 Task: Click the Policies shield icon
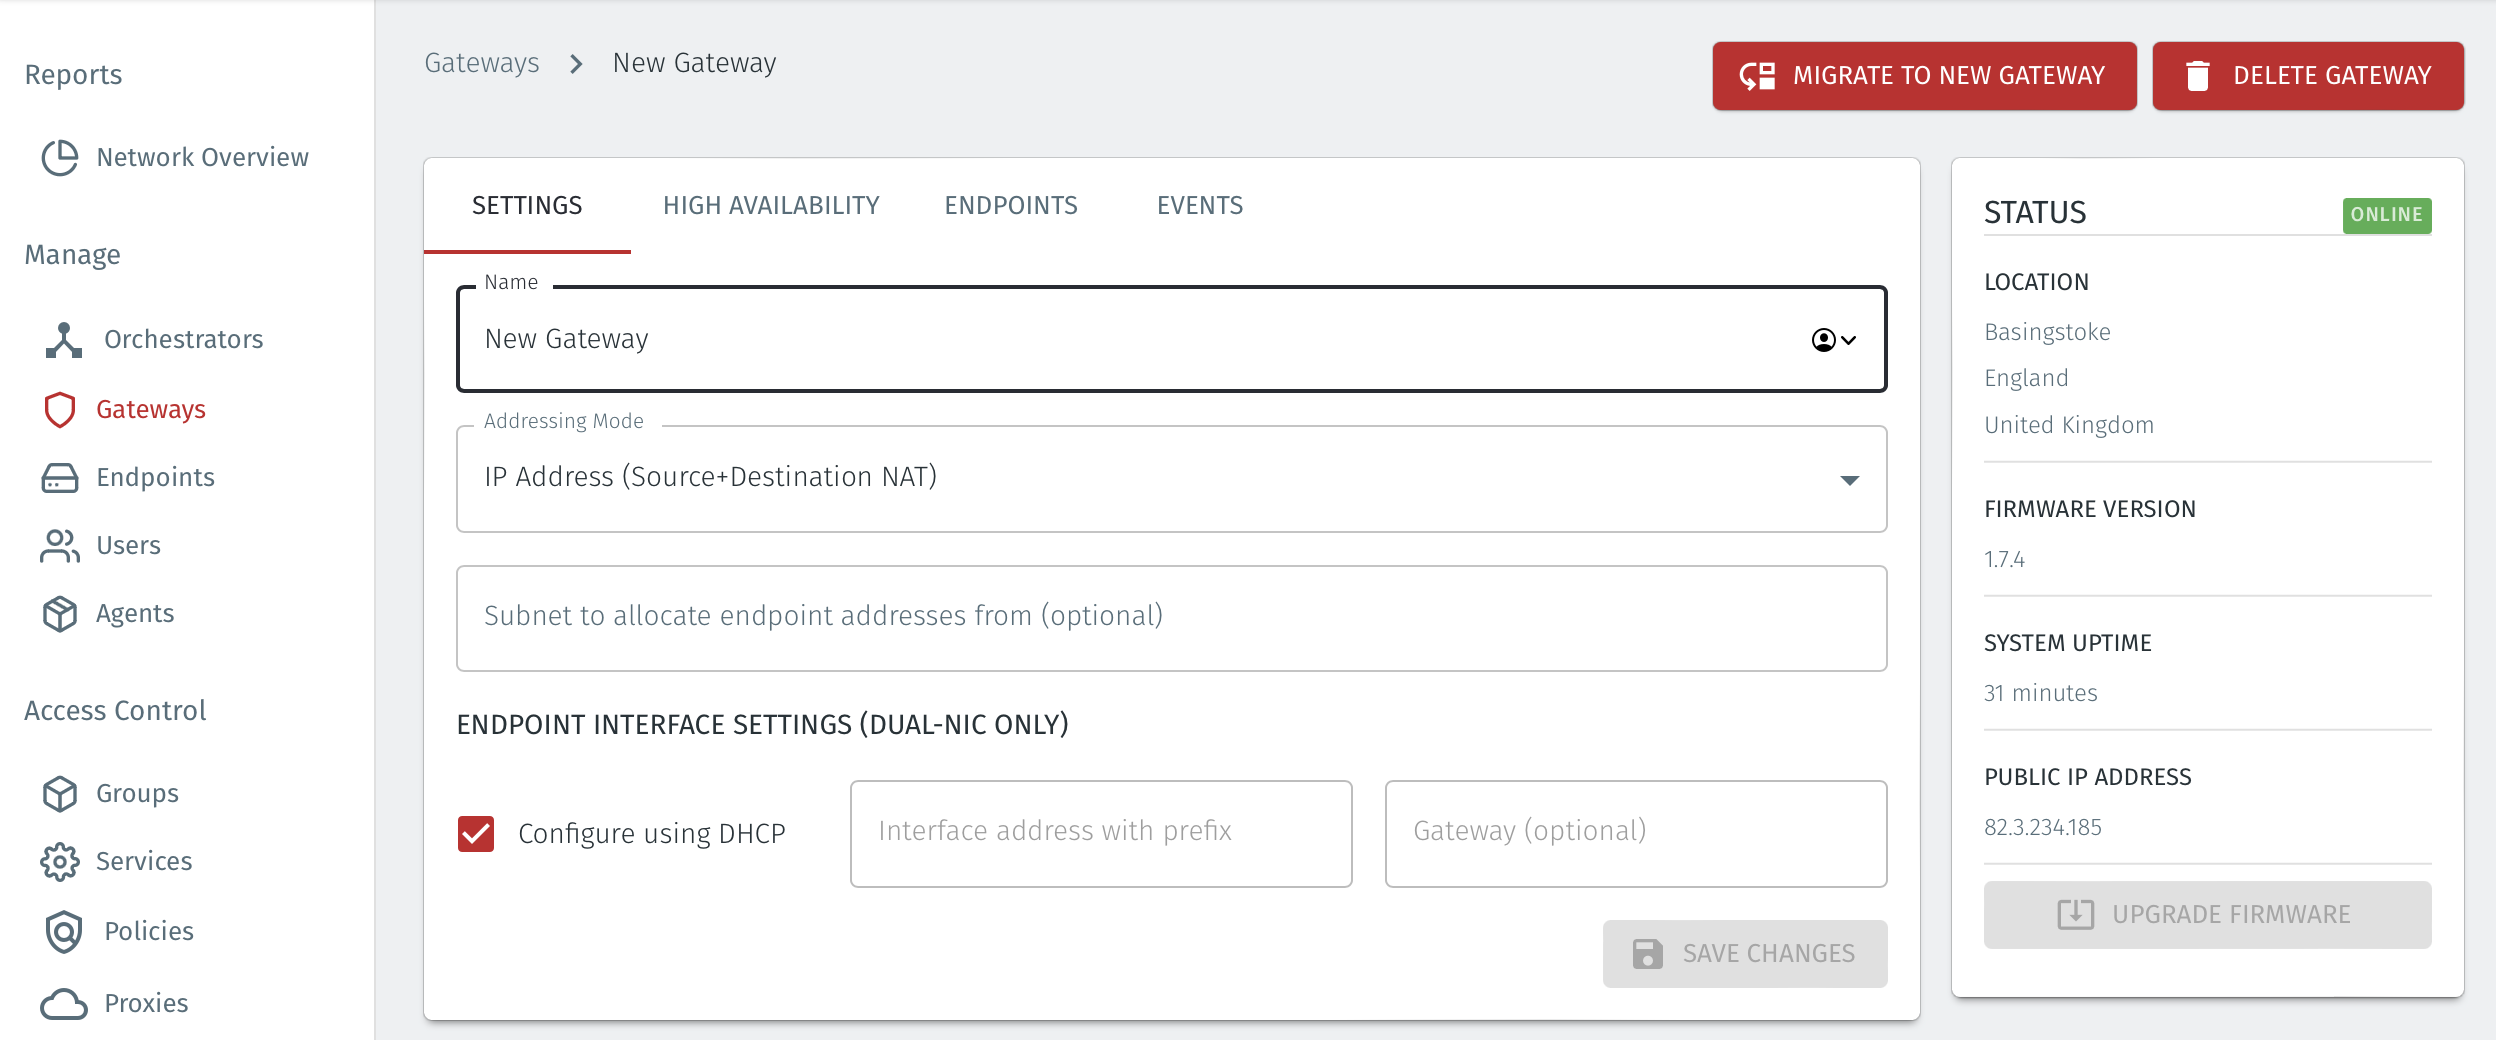[x=62, y=931]
